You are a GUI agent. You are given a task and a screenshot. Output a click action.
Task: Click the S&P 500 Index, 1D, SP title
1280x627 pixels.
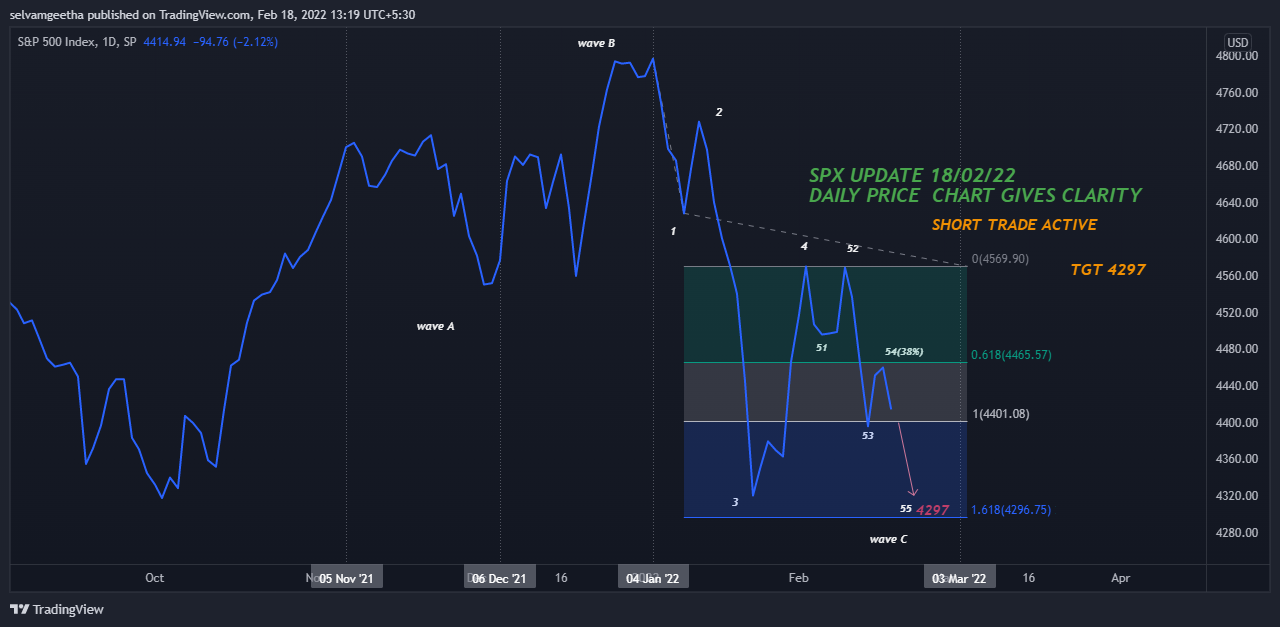coord(78,42)
